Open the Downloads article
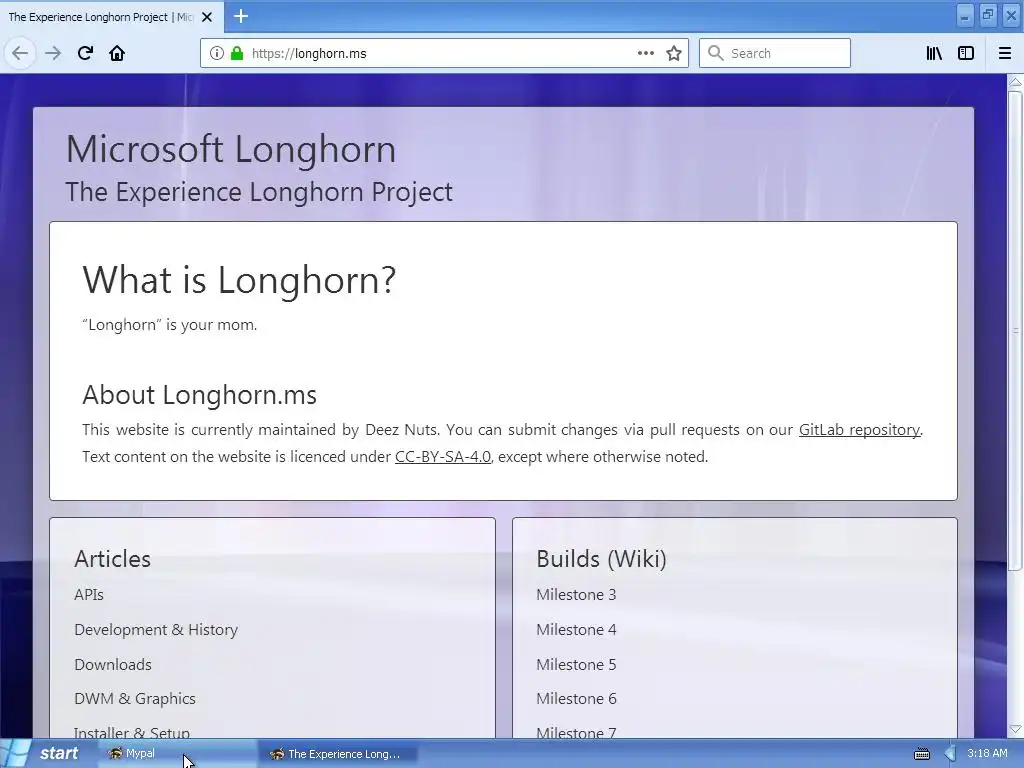Viewport: 1024px width, 768px height. click(113, 664)
